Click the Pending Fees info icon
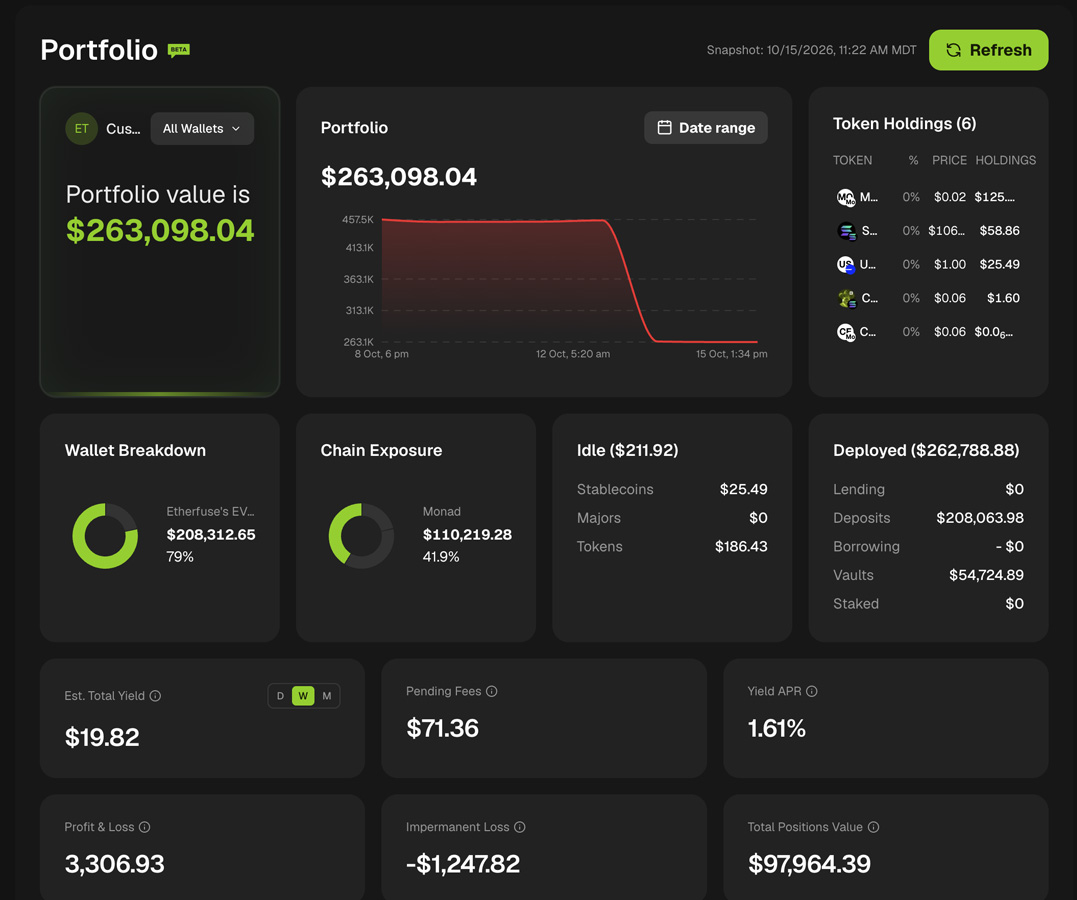The width and height of the screenshot is (1077, 900). click(492, 691)
